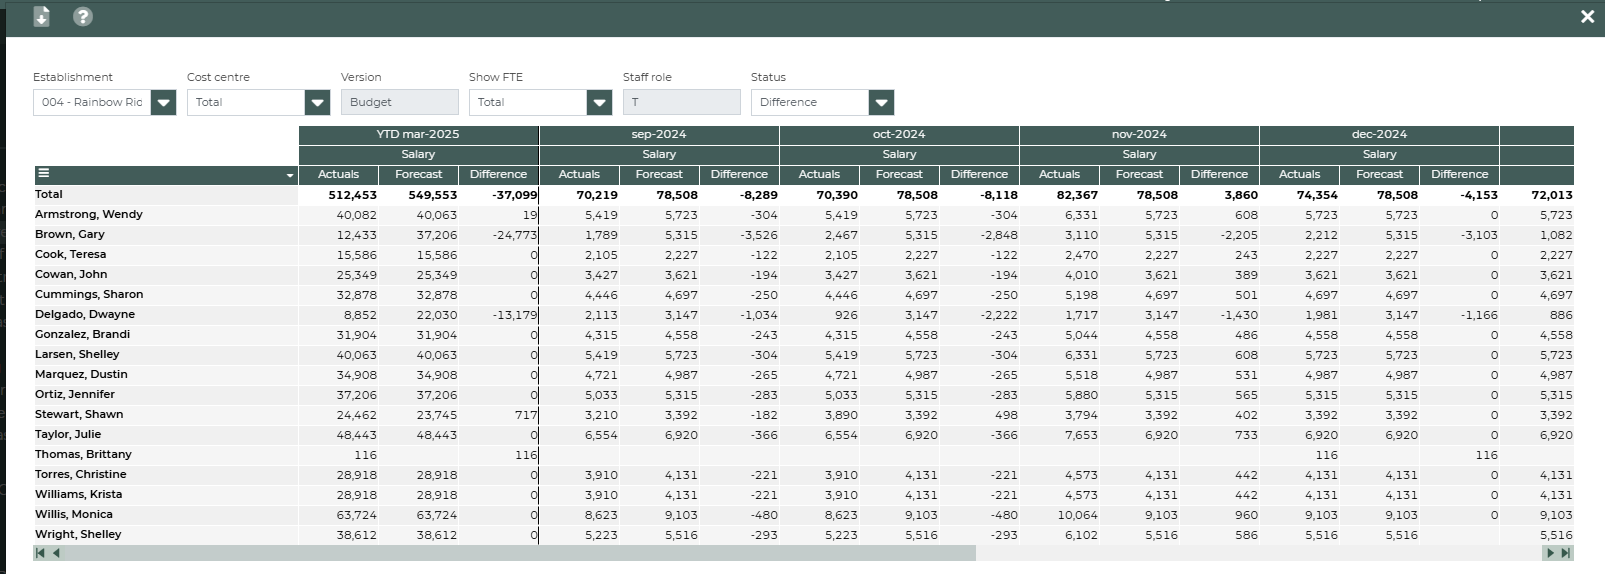Jump to the last column with the scroll-end arrow
Viewport: 1605px width, 574px height.
(1565, 553)
